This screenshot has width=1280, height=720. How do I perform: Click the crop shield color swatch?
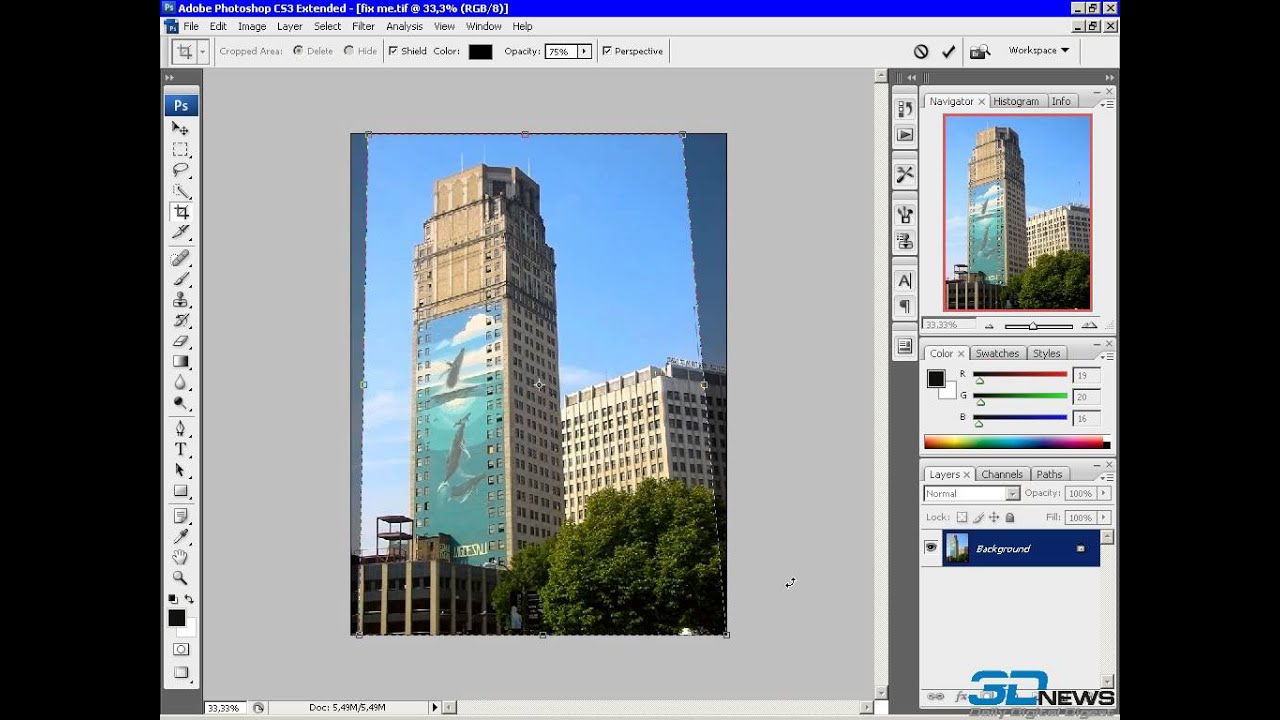(480, 52)
